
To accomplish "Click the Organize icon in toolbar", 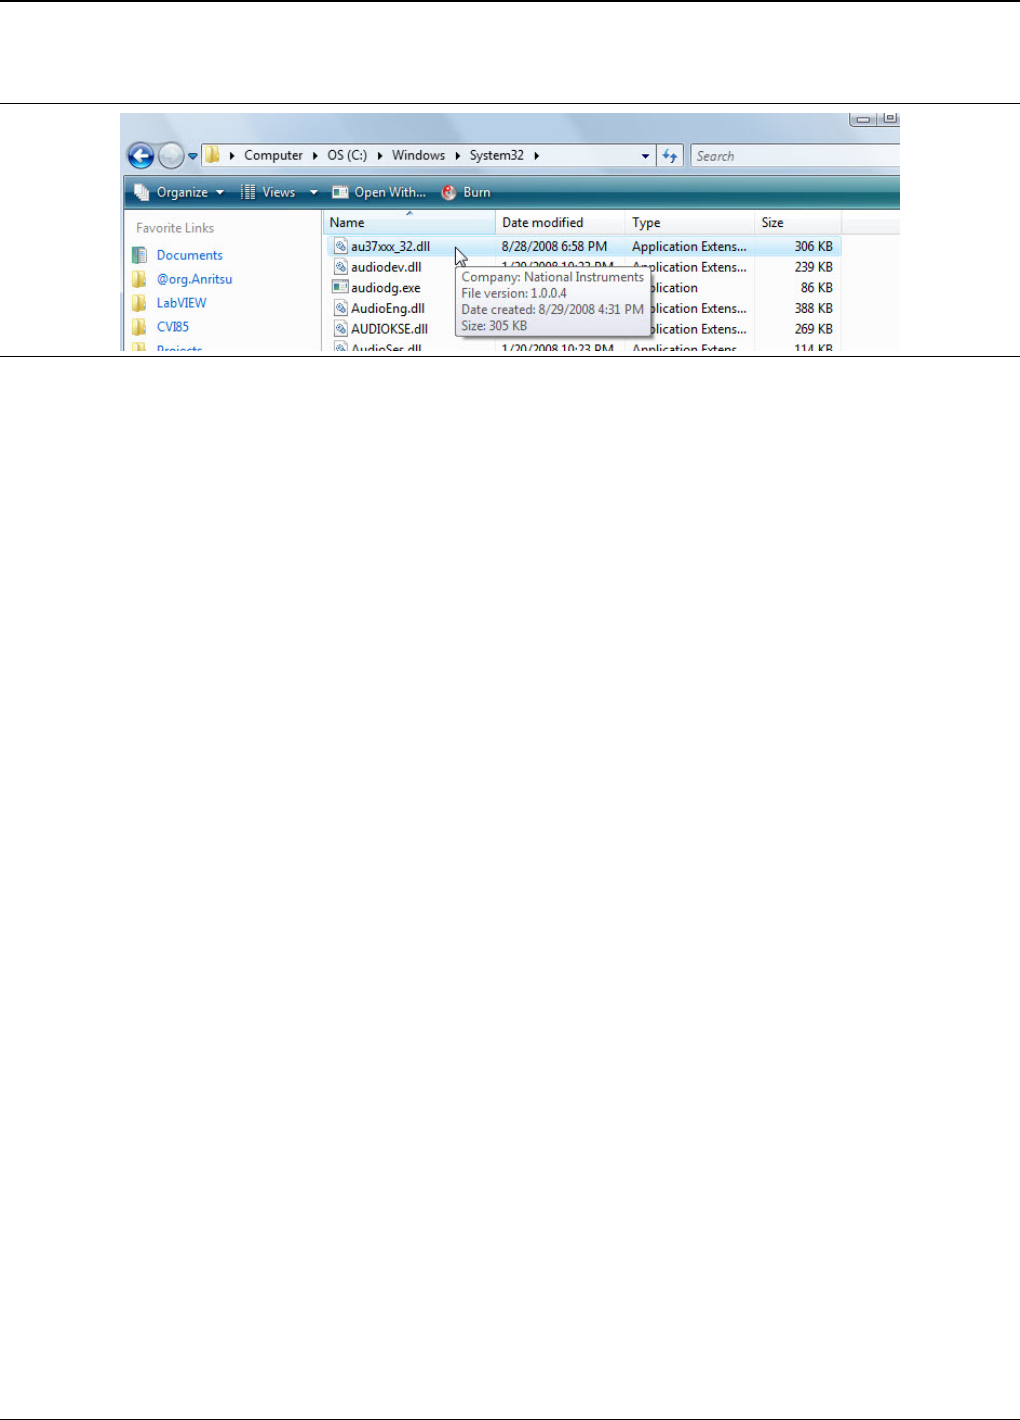I will [x=141, y=192].
